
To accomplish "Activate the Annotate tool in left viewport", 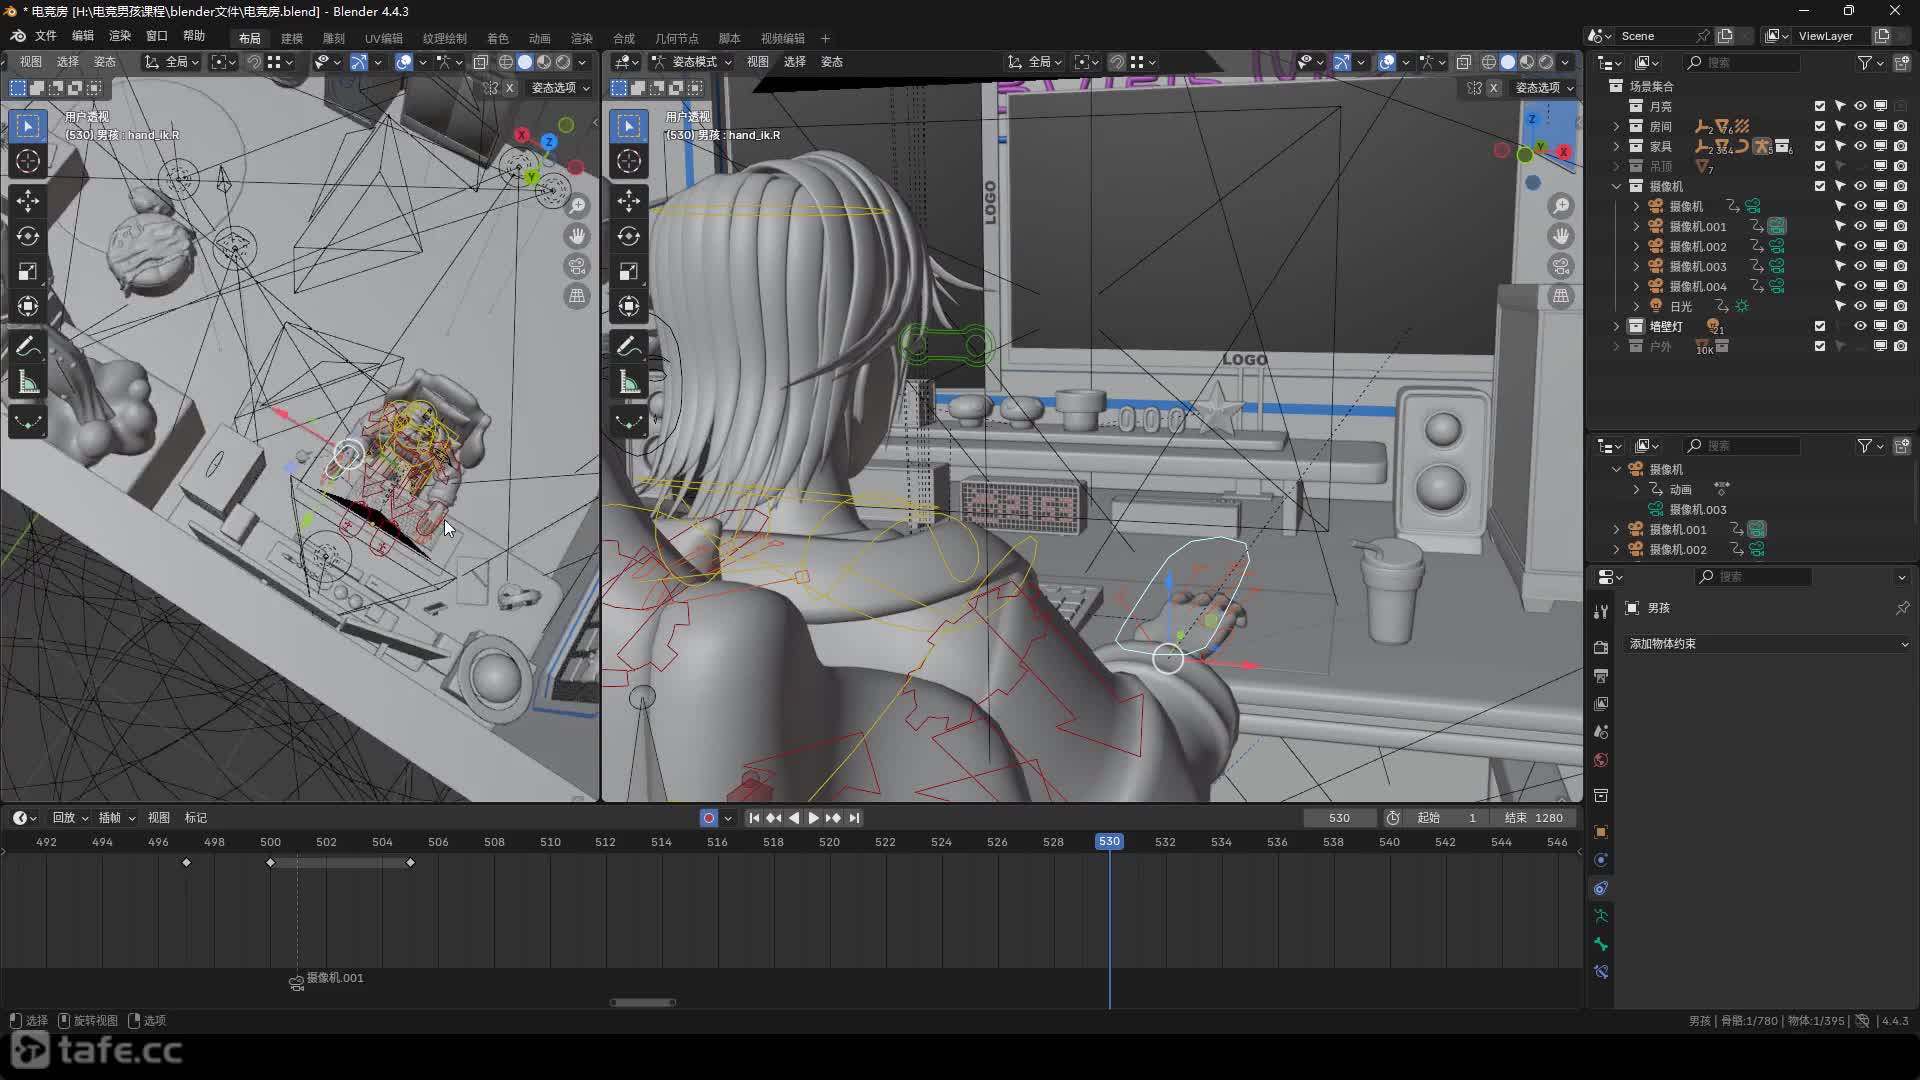I will pyautogui.click(x=27, y=347).
